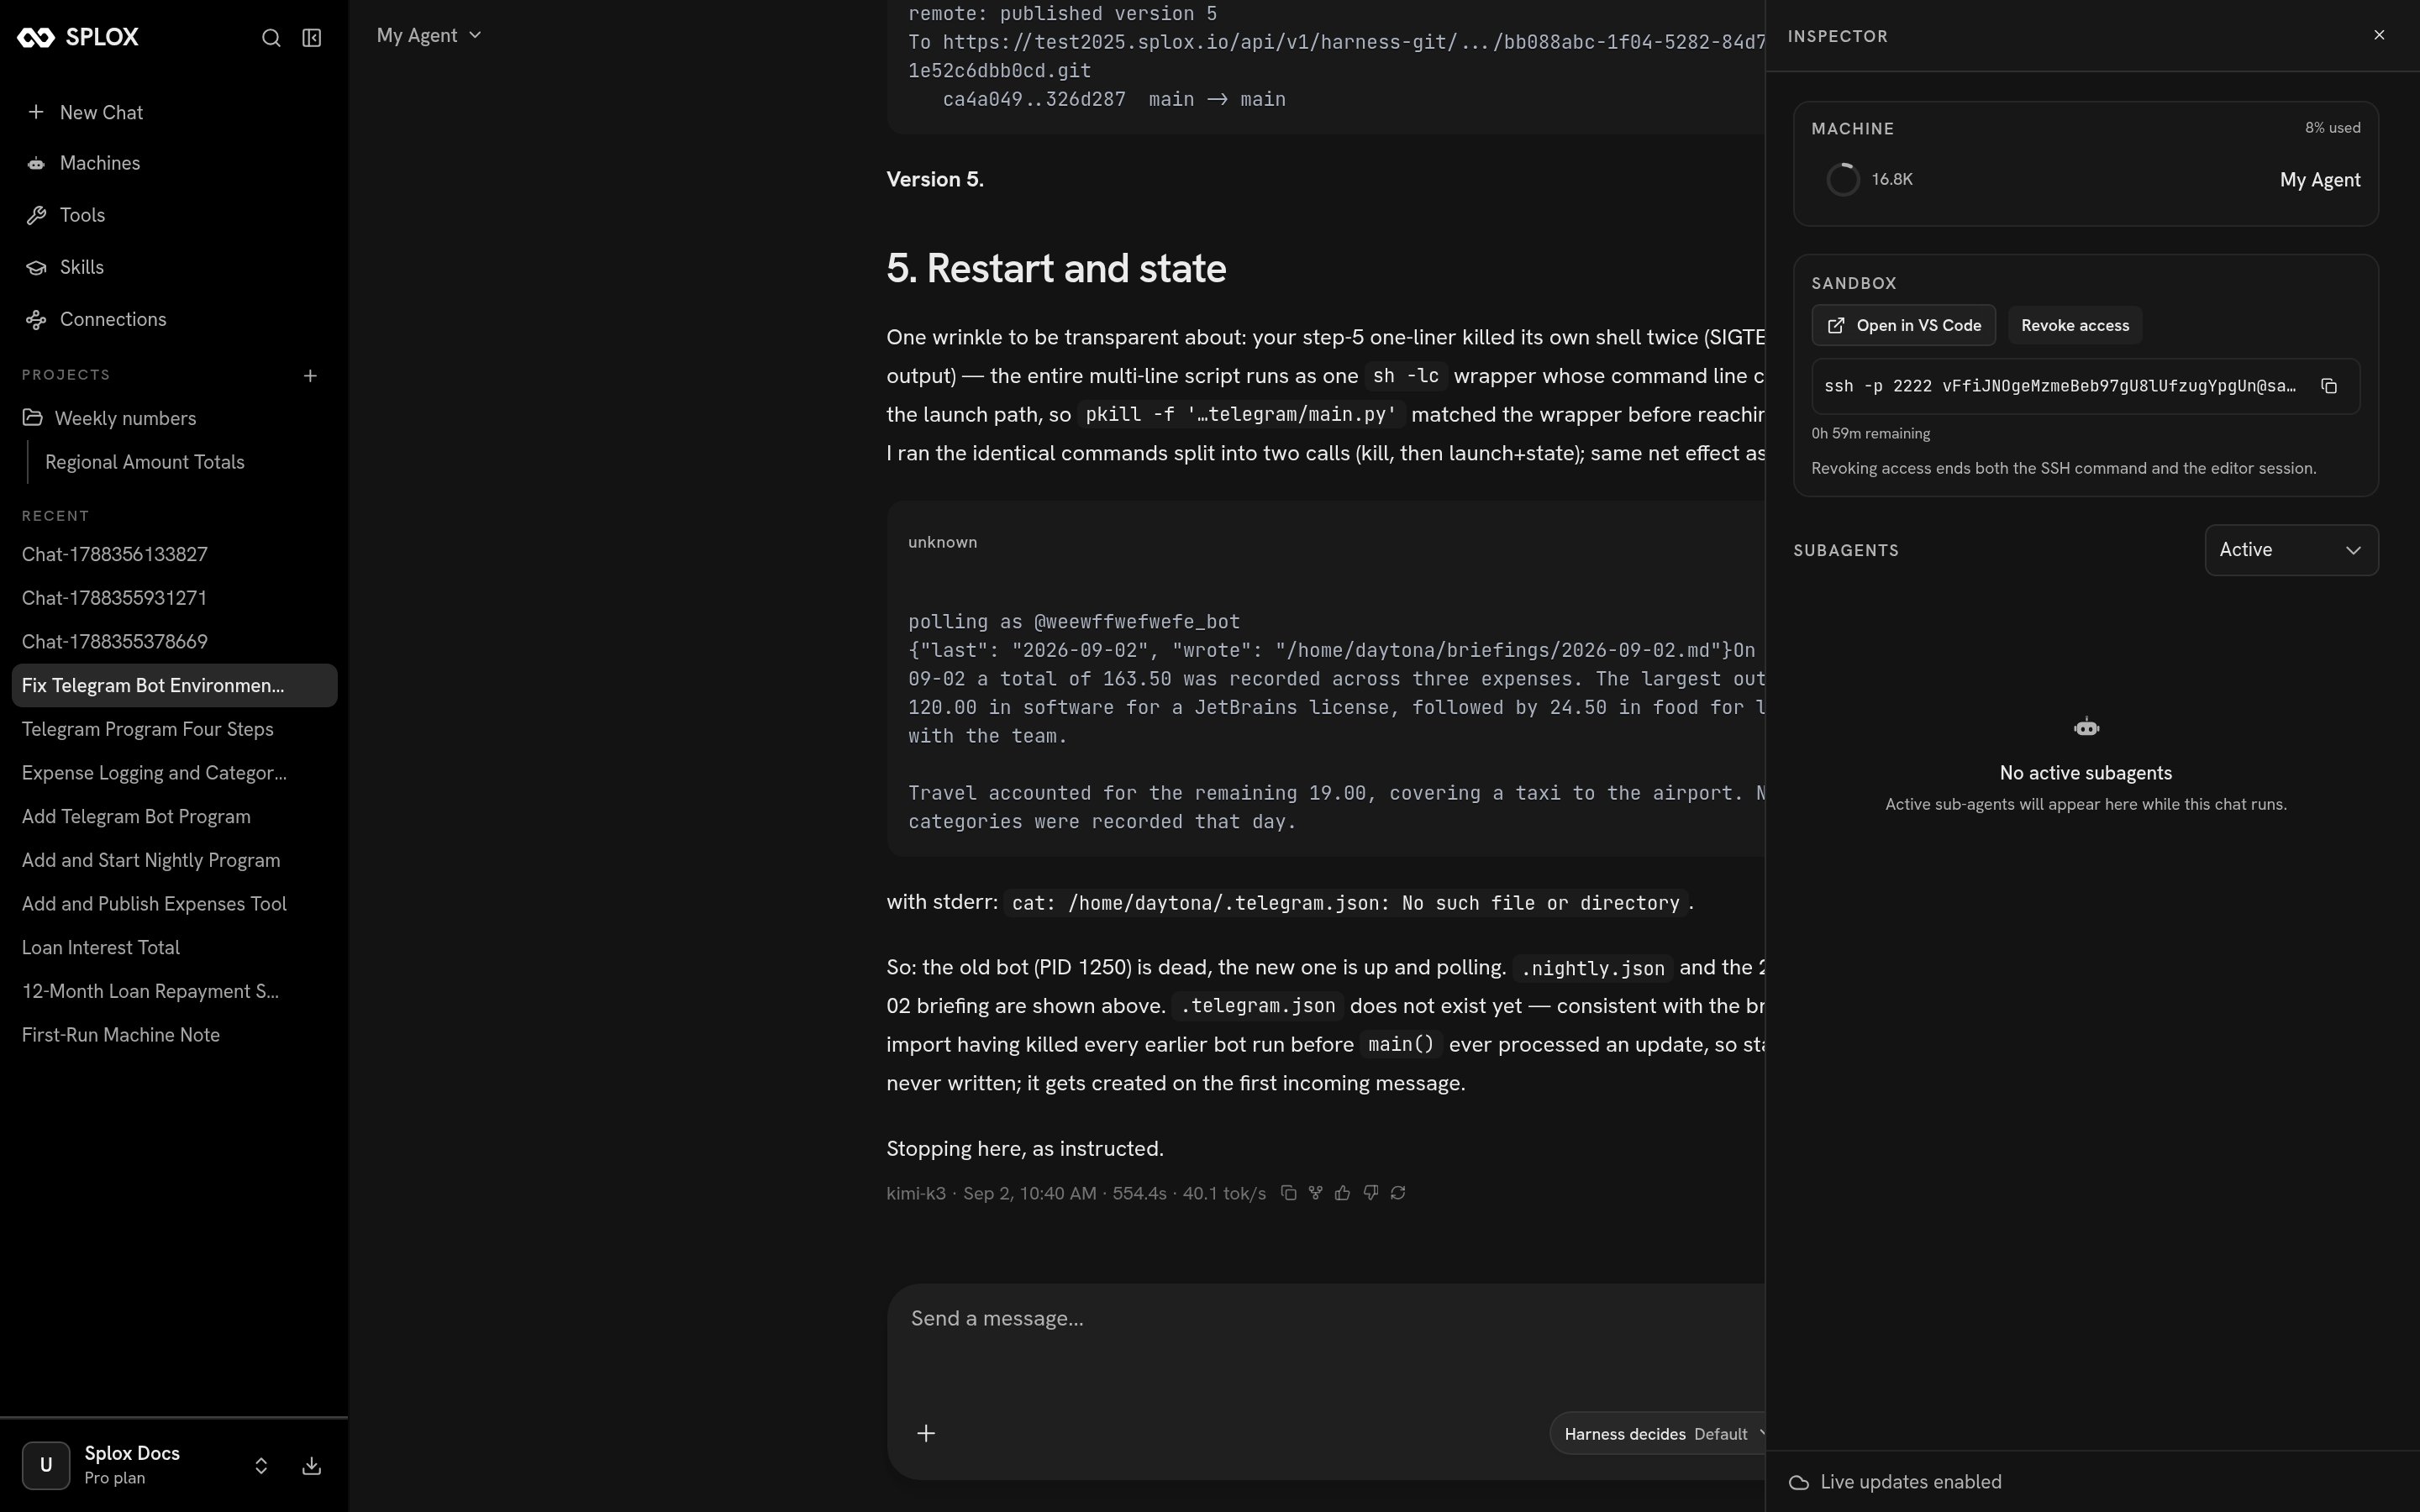Screen dimensions: 2420x1512
Task: Add attachment with the plus button
Action: 926,1434
